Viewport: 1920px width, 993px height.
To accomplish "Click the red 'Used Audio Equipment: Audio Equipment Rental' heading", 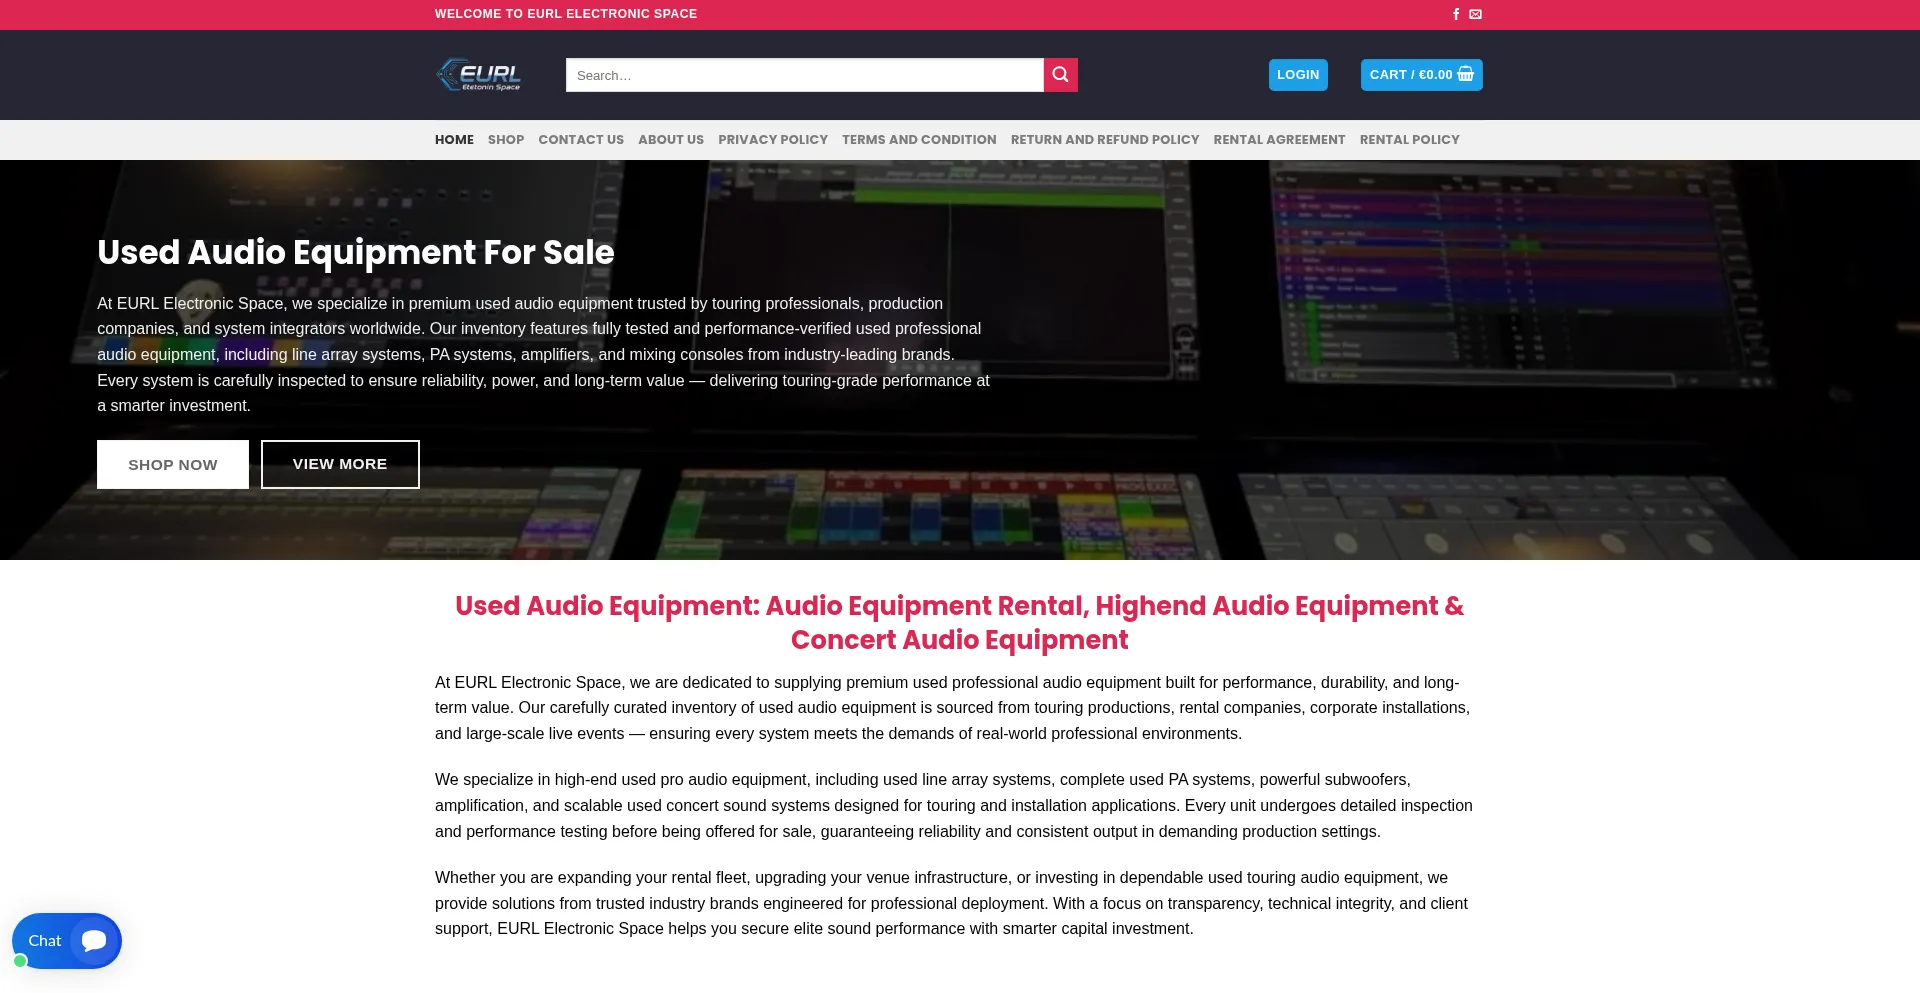I will tap(960, 623).
